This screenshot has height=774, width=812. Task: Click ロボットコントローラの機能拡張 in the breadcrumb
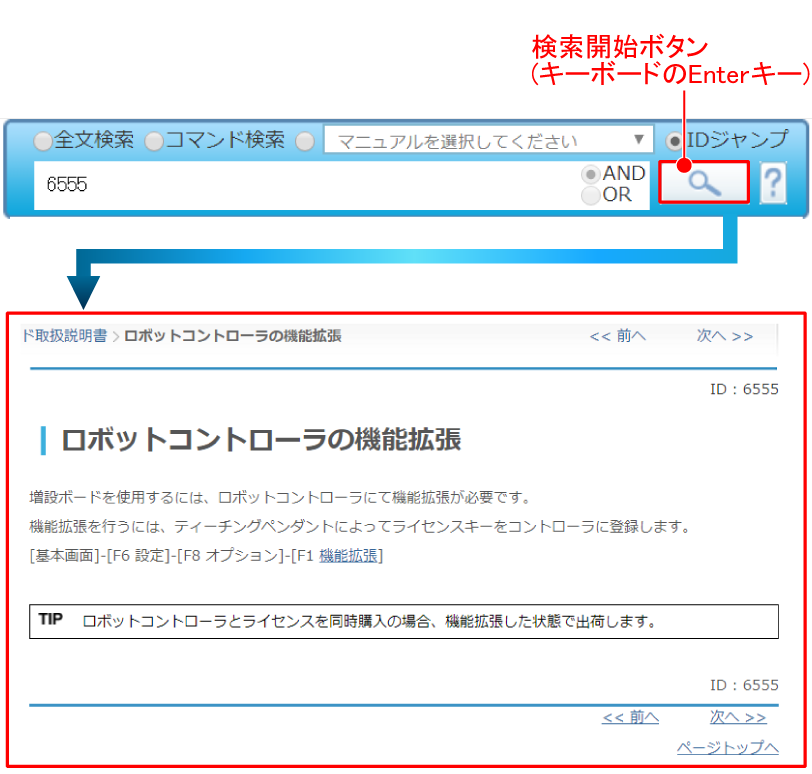[x=233, y=336]
